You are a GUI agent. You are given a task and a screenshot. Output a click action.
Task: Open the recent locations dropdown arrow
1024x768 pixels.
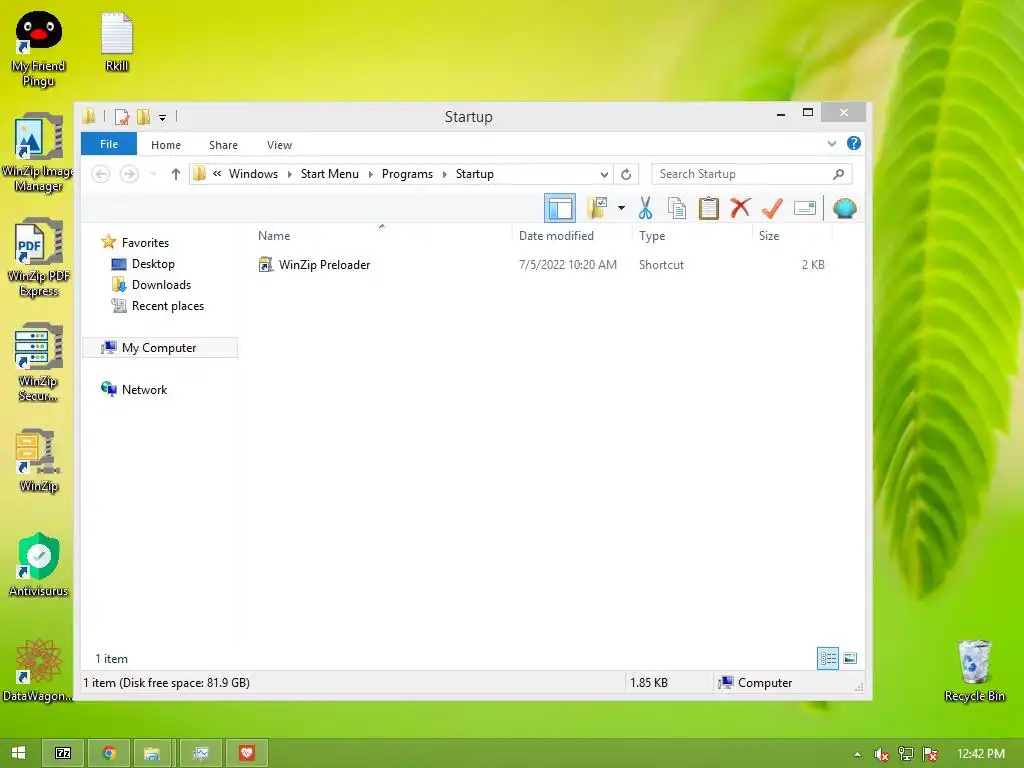153,174
